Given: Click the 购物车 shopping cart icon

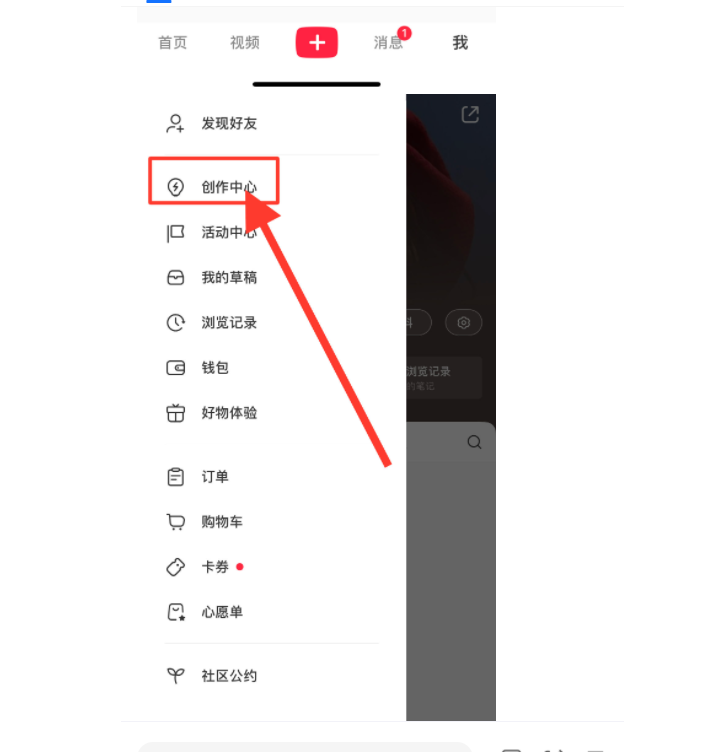Looking at the screenshot, I should (176, 522).
